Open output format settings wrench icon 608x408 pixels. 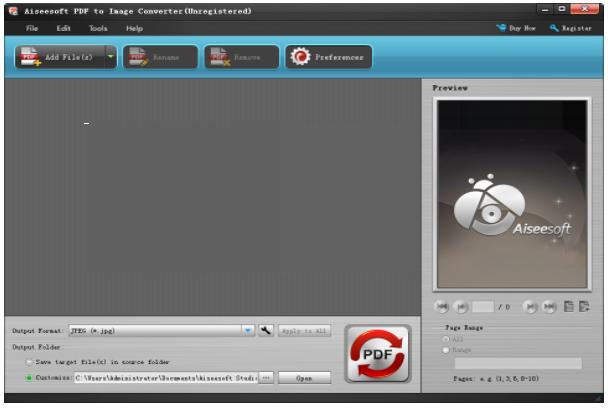pyautogui.click(x=266, y=330)
